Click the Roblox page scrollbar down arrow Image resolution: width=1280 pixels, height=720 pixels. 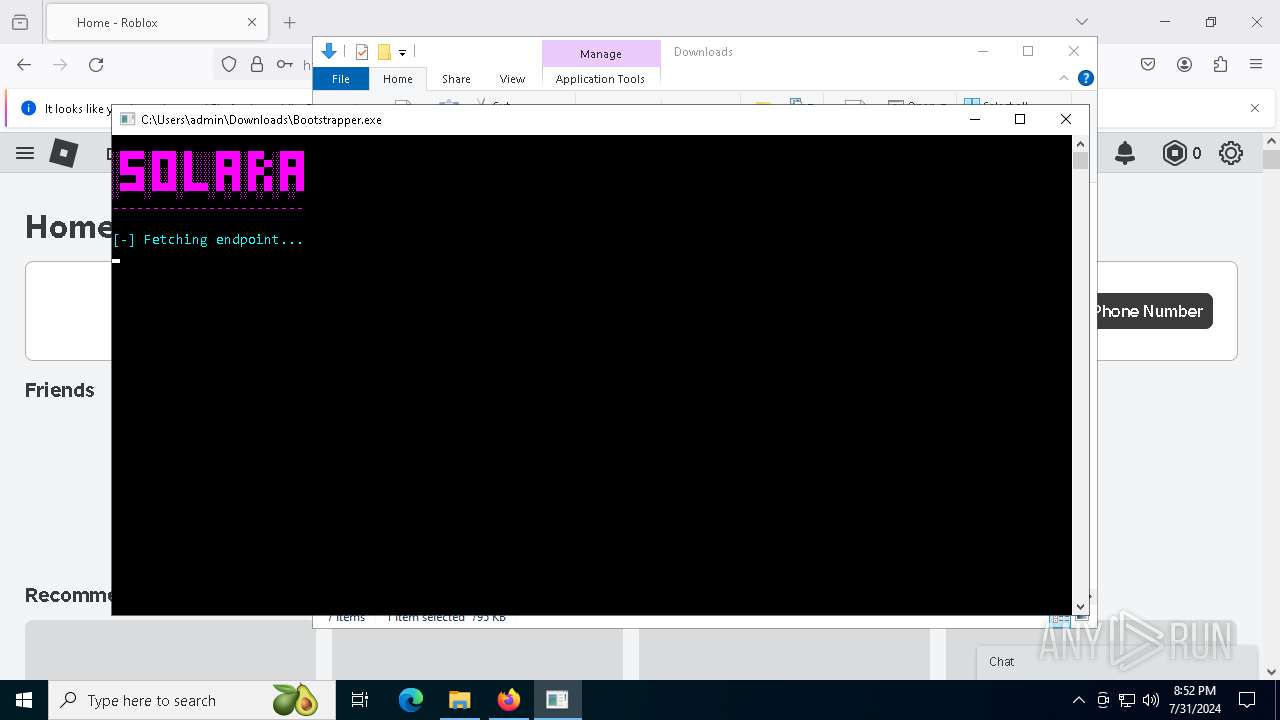[x=1271, y=672]
